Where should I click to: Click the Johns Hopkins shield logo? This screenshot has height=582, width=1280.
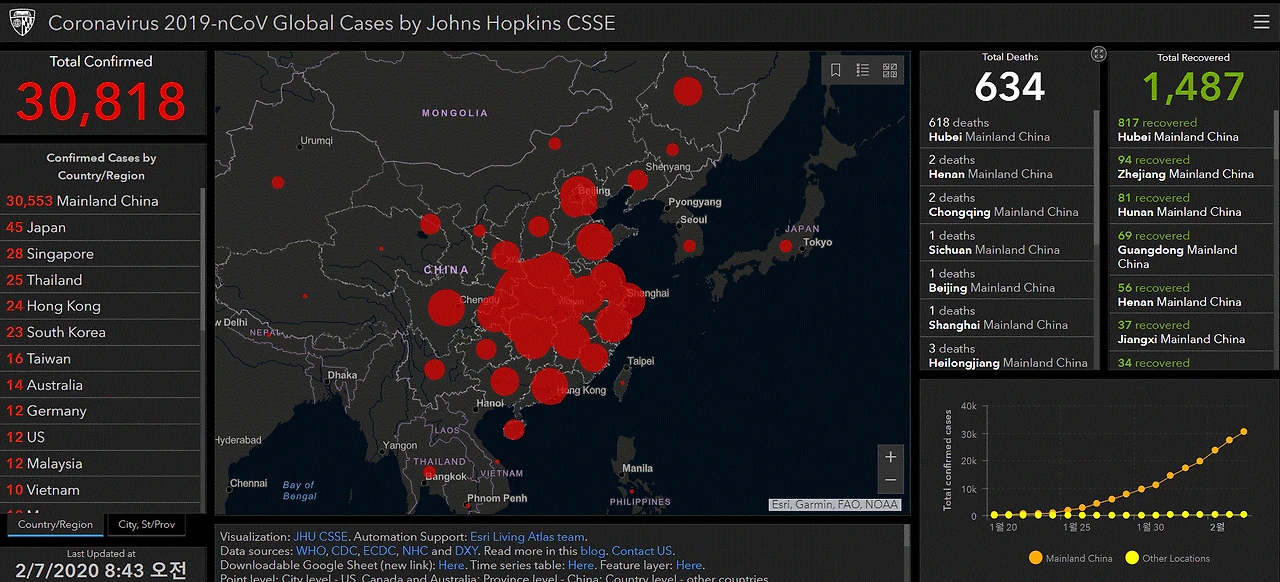point(22,22)
